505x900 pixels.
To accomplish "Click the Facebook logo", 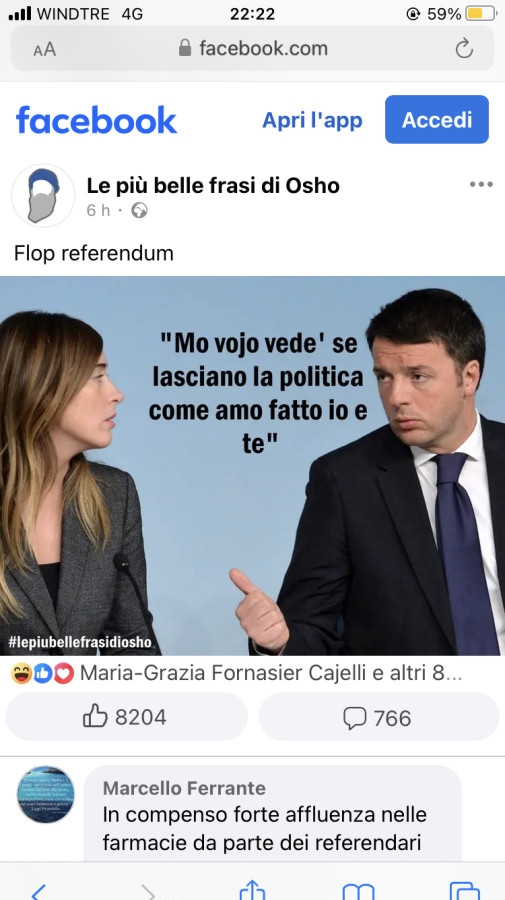I will (x=96, y=119).
